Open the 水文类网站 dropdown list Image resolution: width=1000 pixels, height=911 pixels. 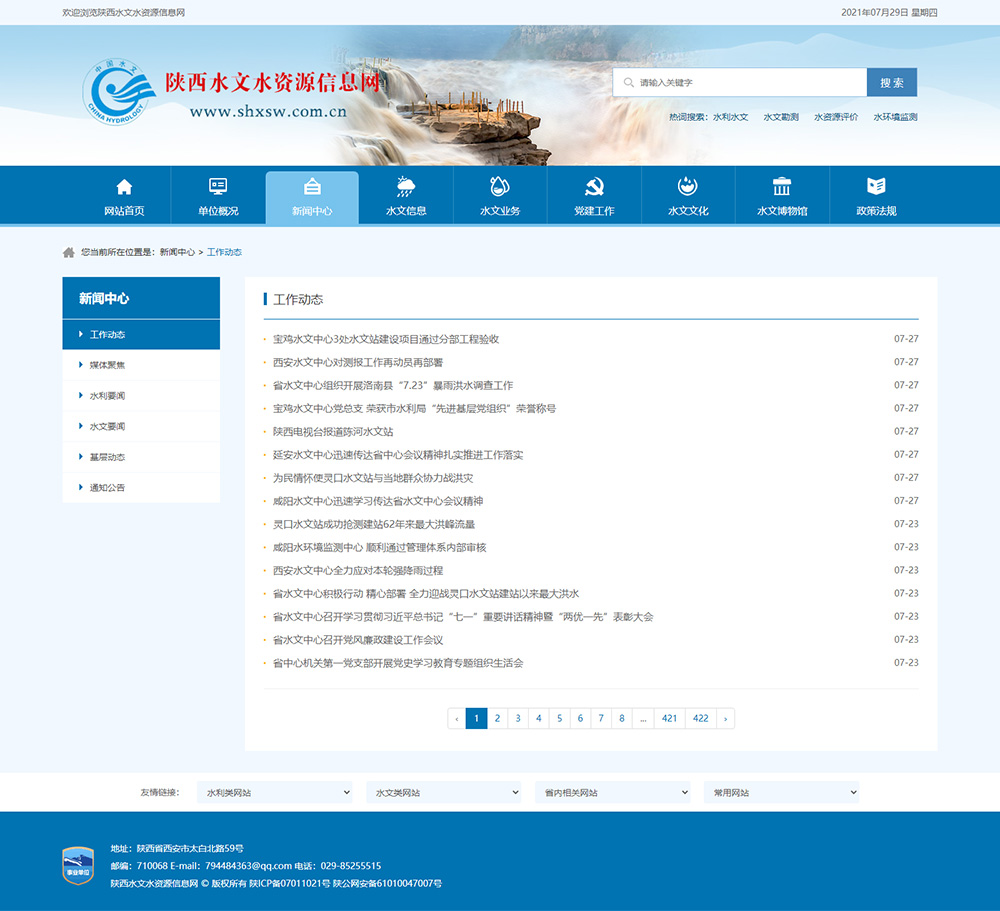pos(444,792)
